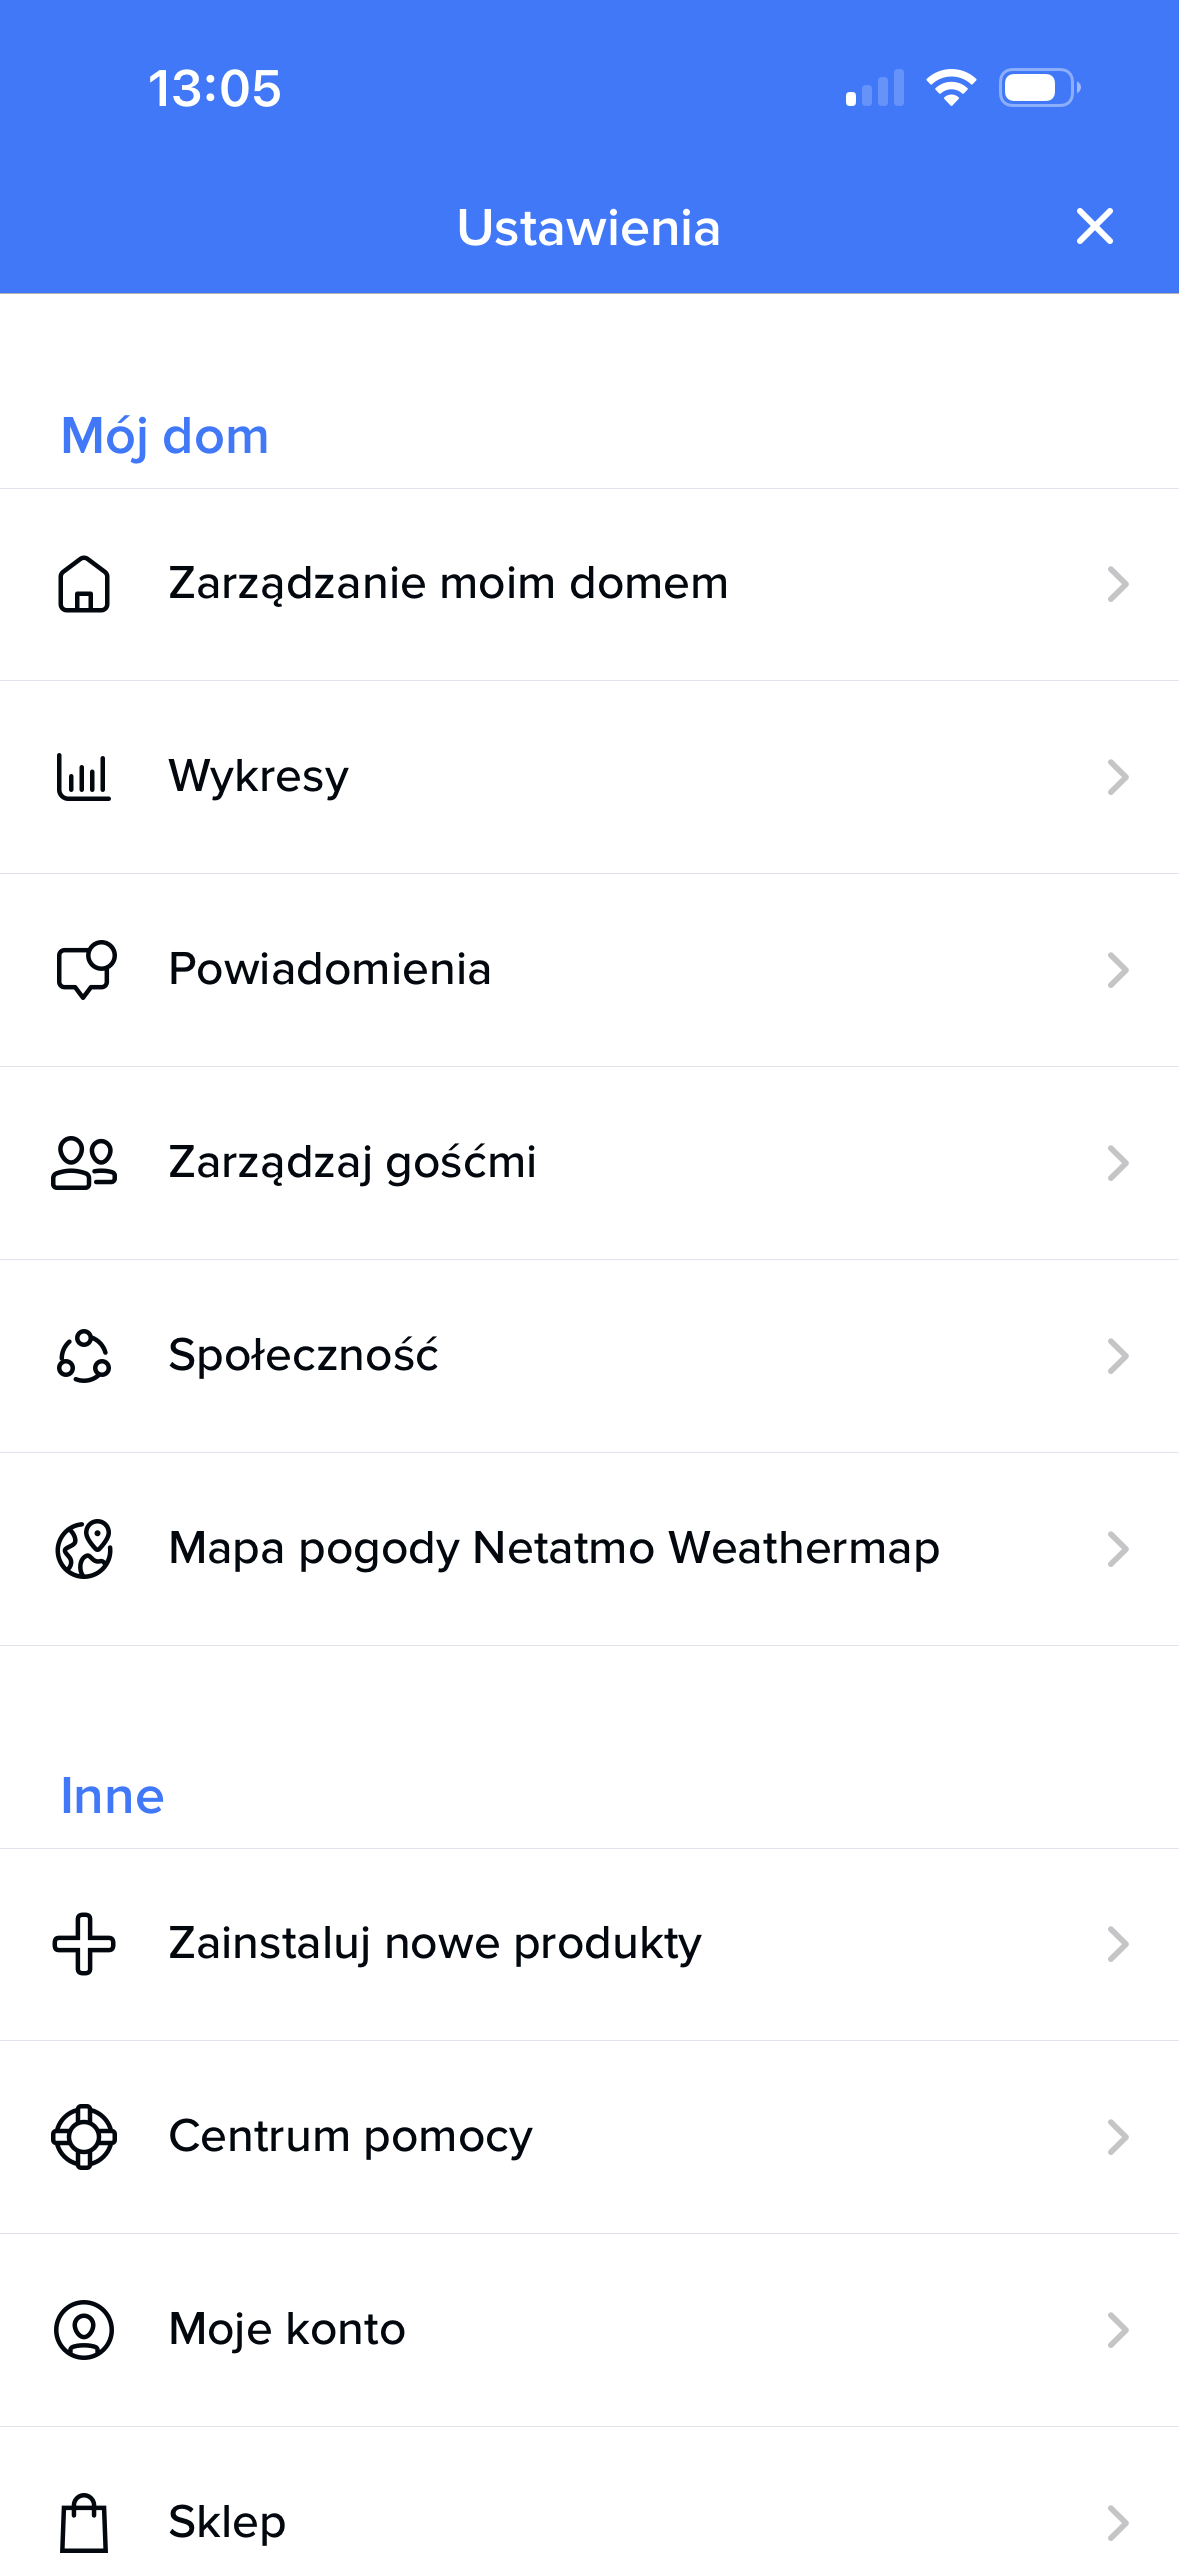
Task: Tap the plus icon for new products
Action: (84, 1944)
